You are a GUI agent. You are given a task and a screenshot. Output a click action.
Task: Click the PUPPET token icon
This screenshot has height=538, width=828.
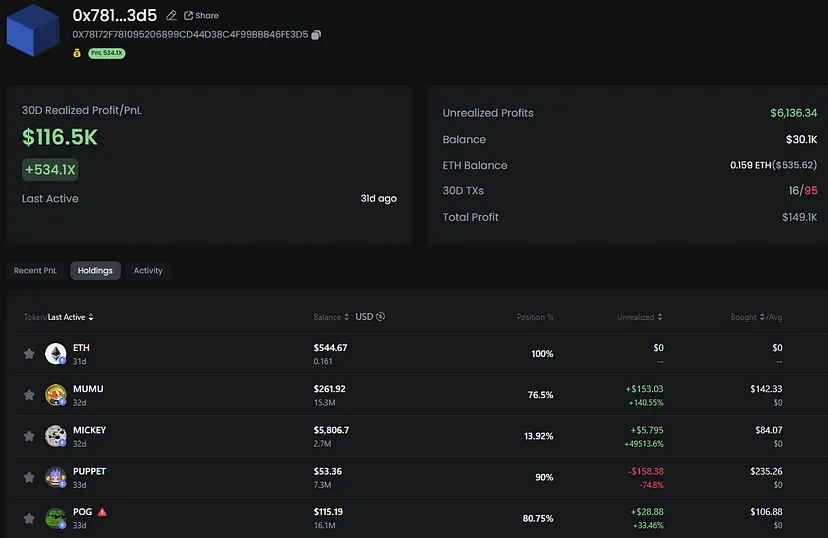(x=55, y=477)
